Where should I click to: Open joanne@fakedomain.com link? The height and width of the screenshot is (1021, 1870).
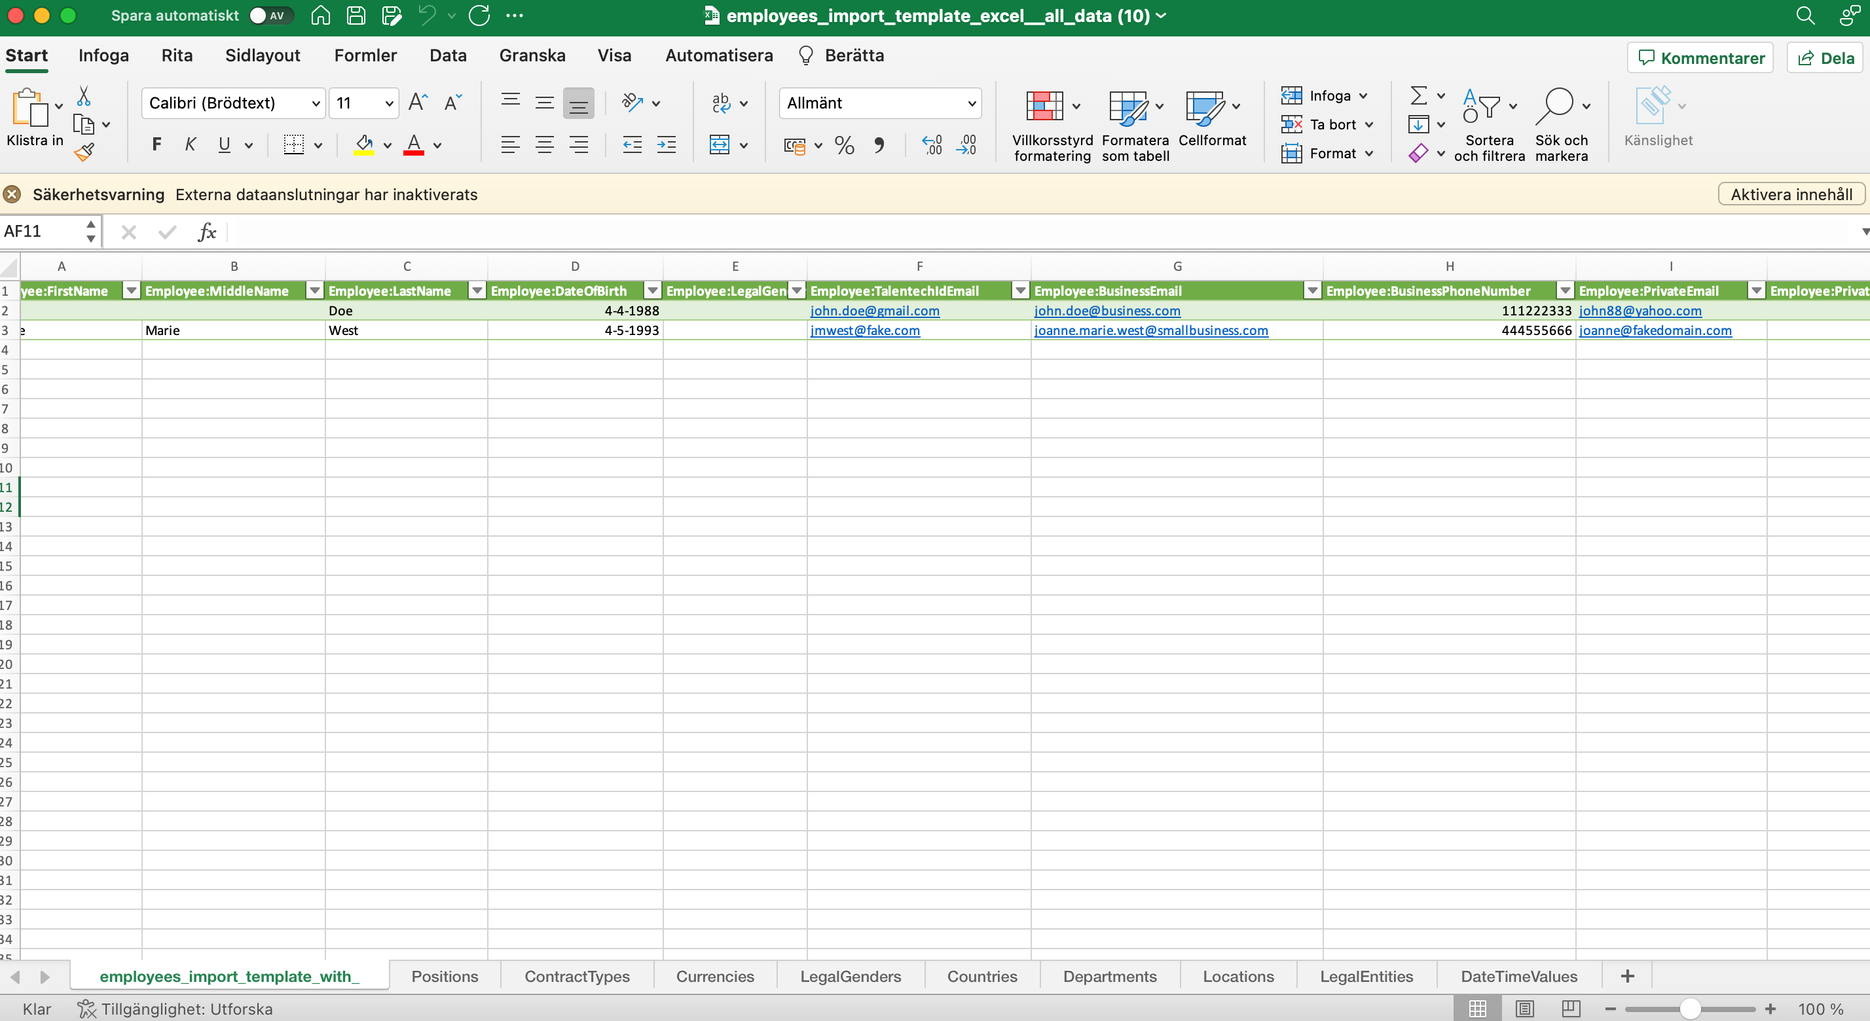[1655, 331]
